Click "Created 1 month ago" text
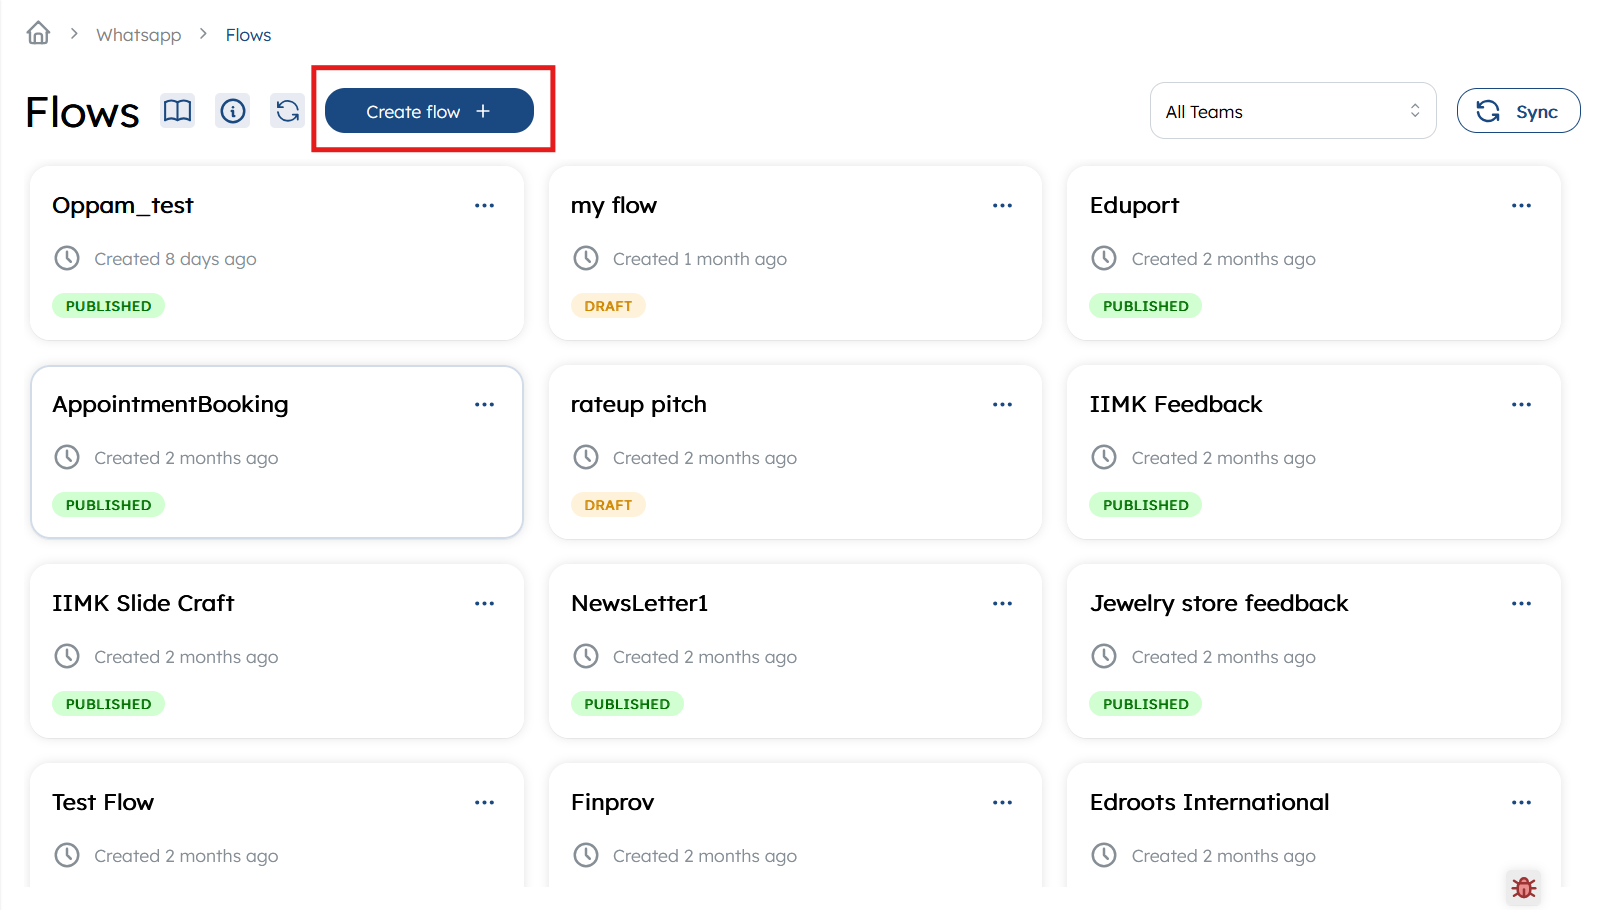1605x910 pixels. click(700, 259)
